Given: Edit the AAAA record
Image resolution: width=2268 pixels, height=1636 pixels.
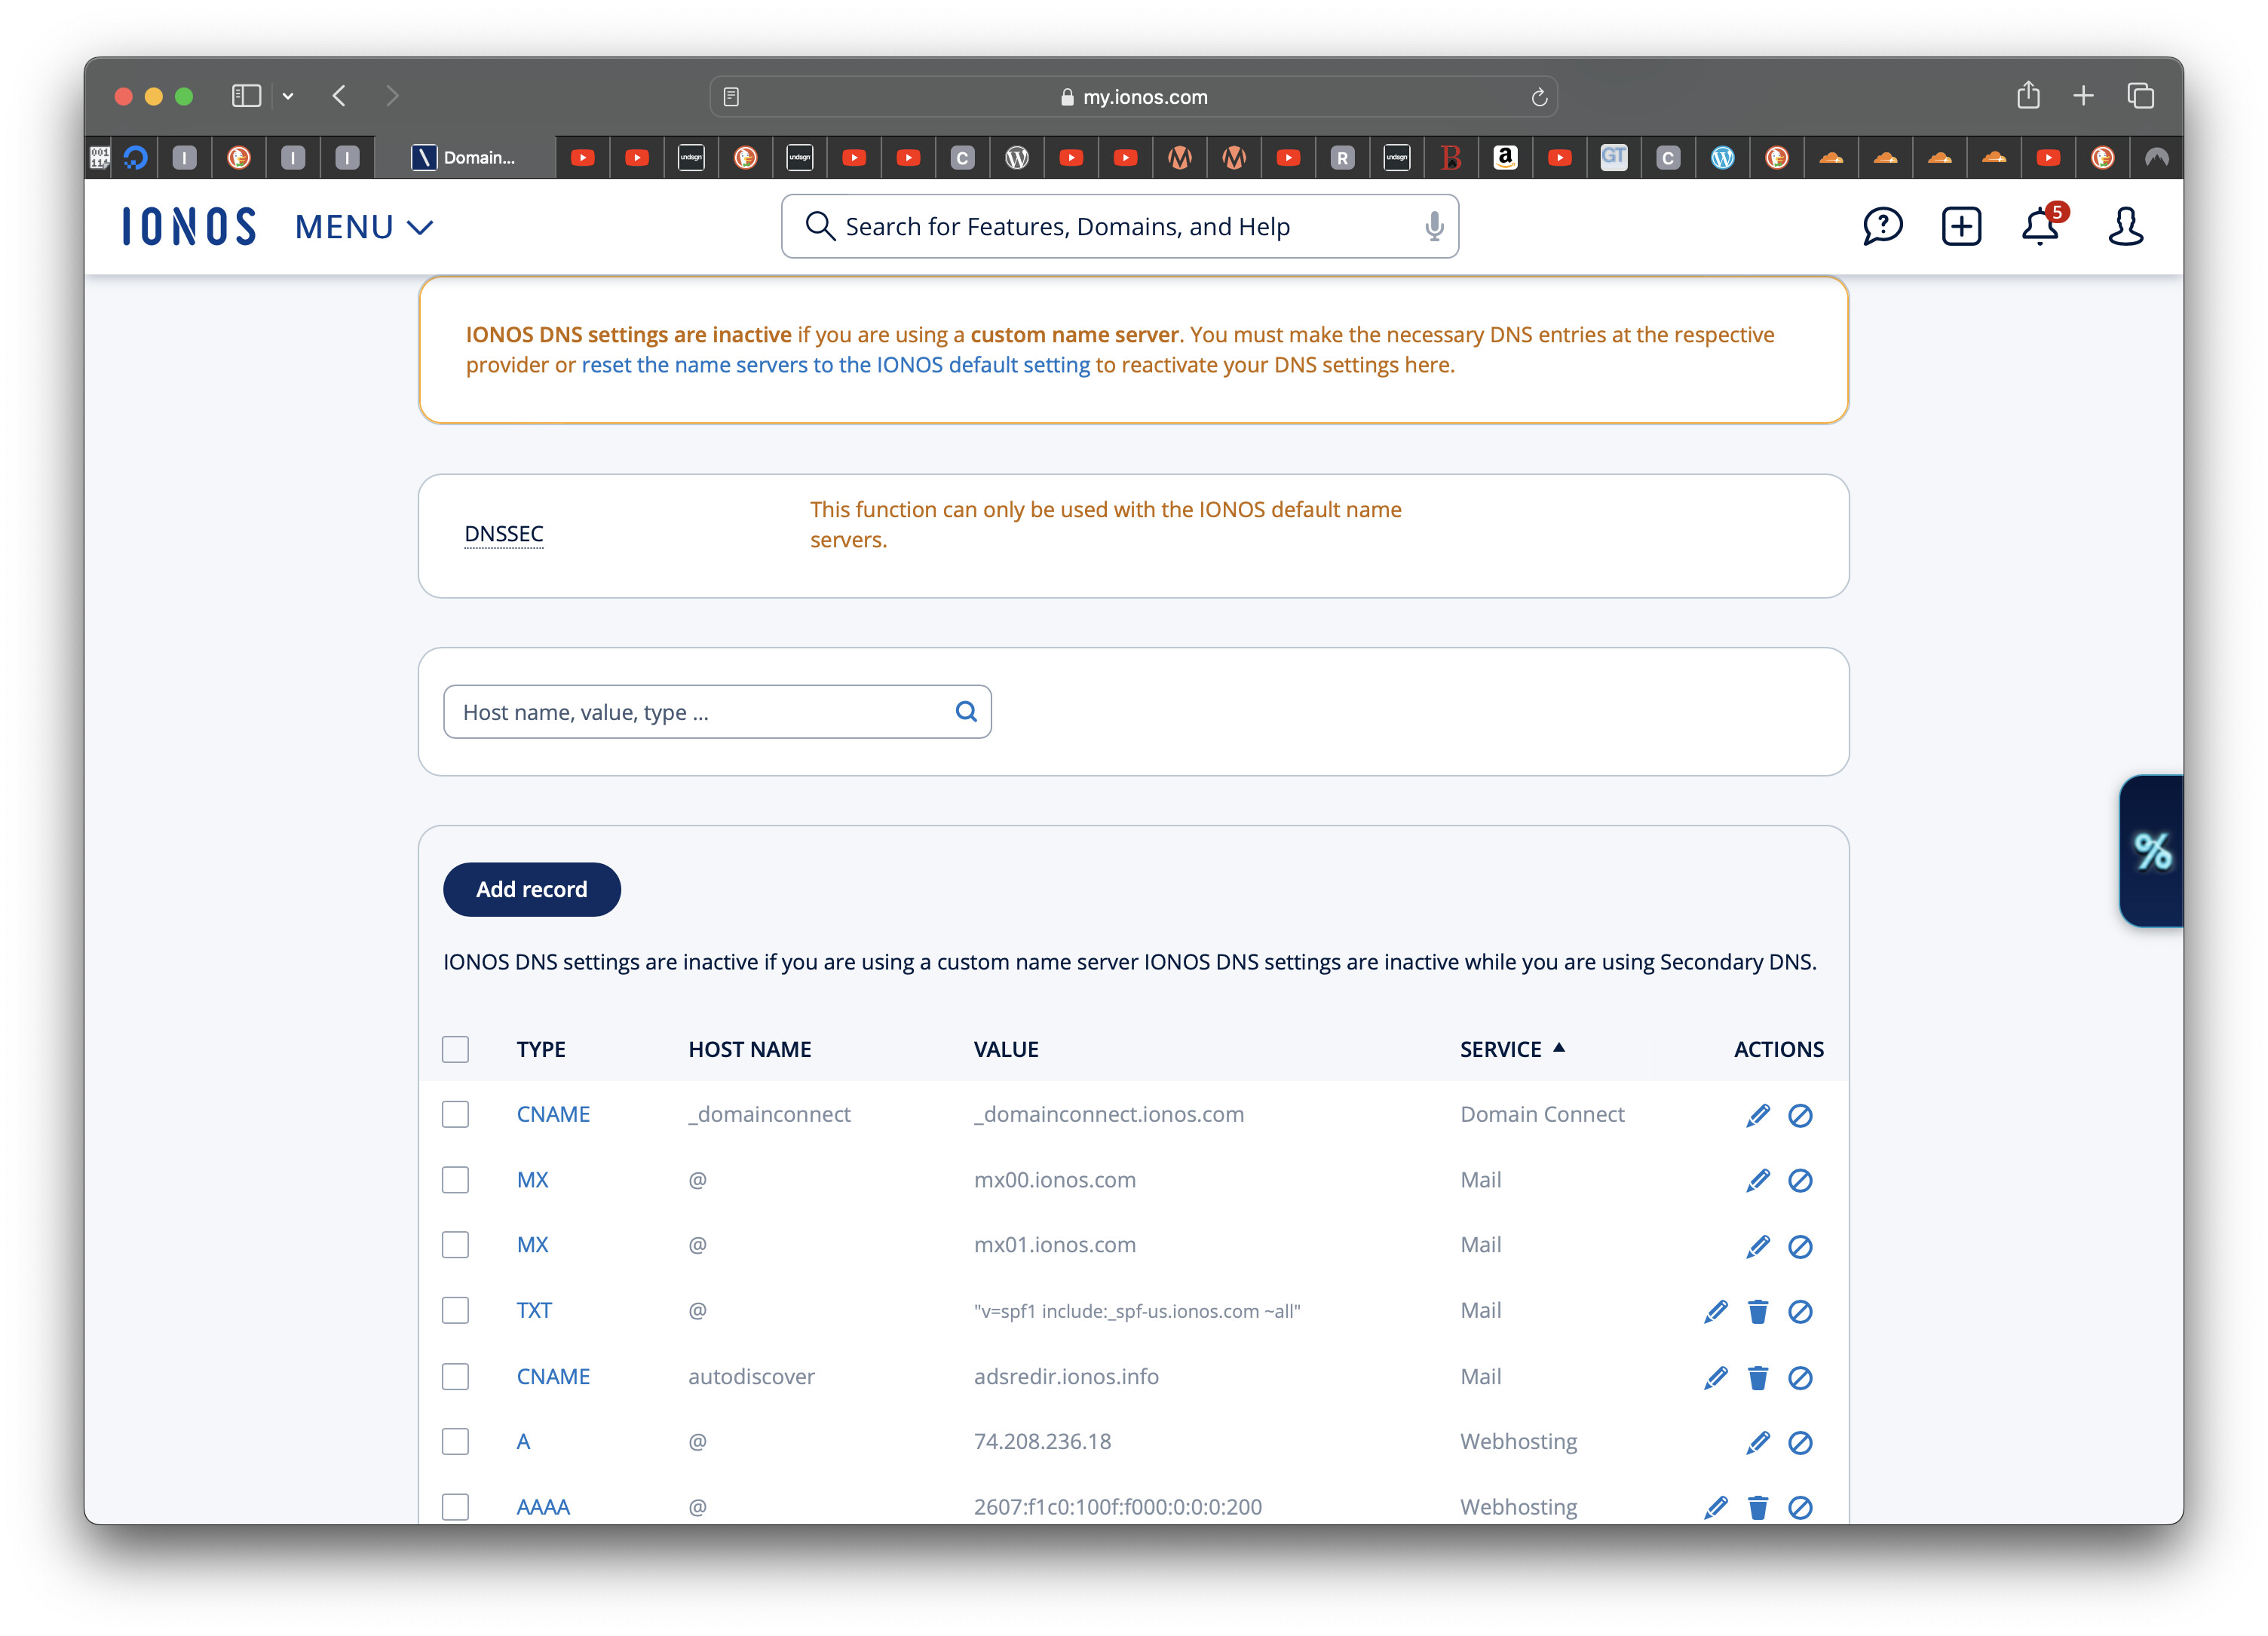Looking at the screenshot, I should tap(1715, 1507).
